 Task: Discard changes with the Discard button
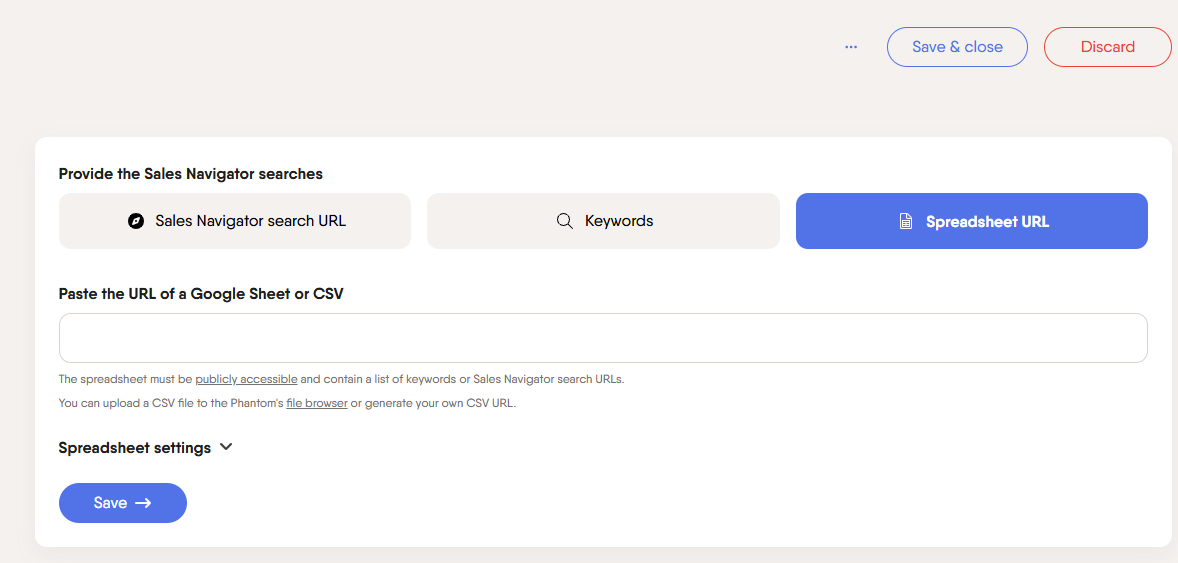point(1107,47)
